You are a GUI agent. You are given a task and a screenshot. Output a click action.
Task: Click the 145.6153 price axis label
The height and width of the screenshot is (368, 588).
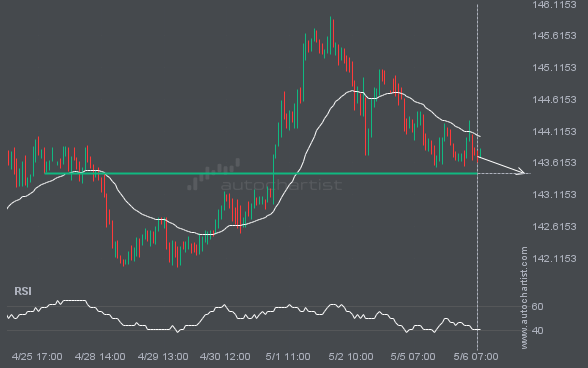click(x=554, y=36)
